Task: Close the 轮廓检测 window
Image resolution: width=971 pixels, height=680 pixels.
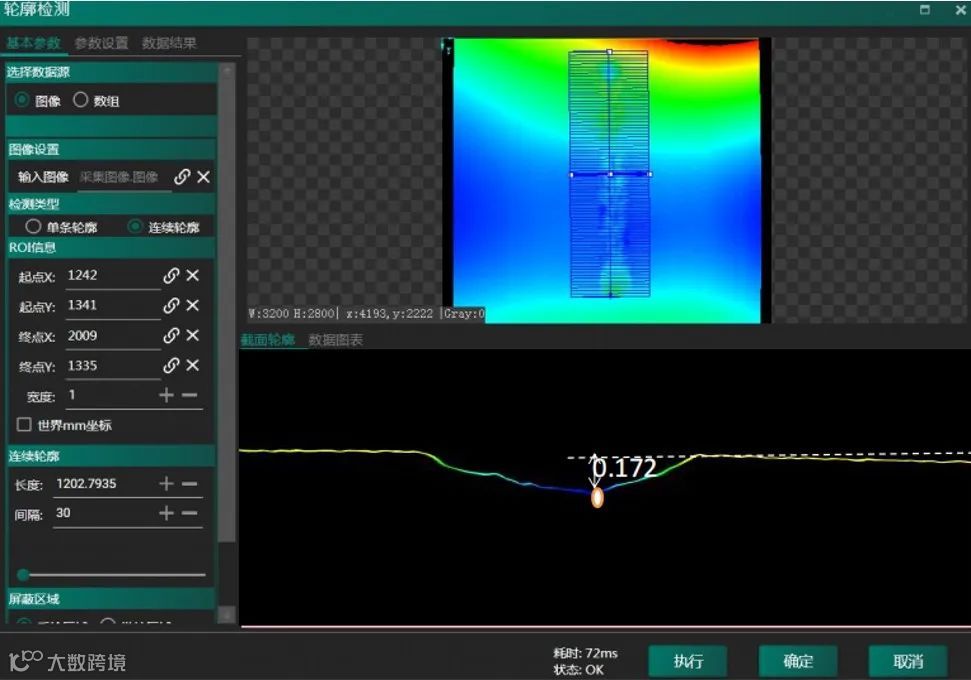Action: [960, 10]
